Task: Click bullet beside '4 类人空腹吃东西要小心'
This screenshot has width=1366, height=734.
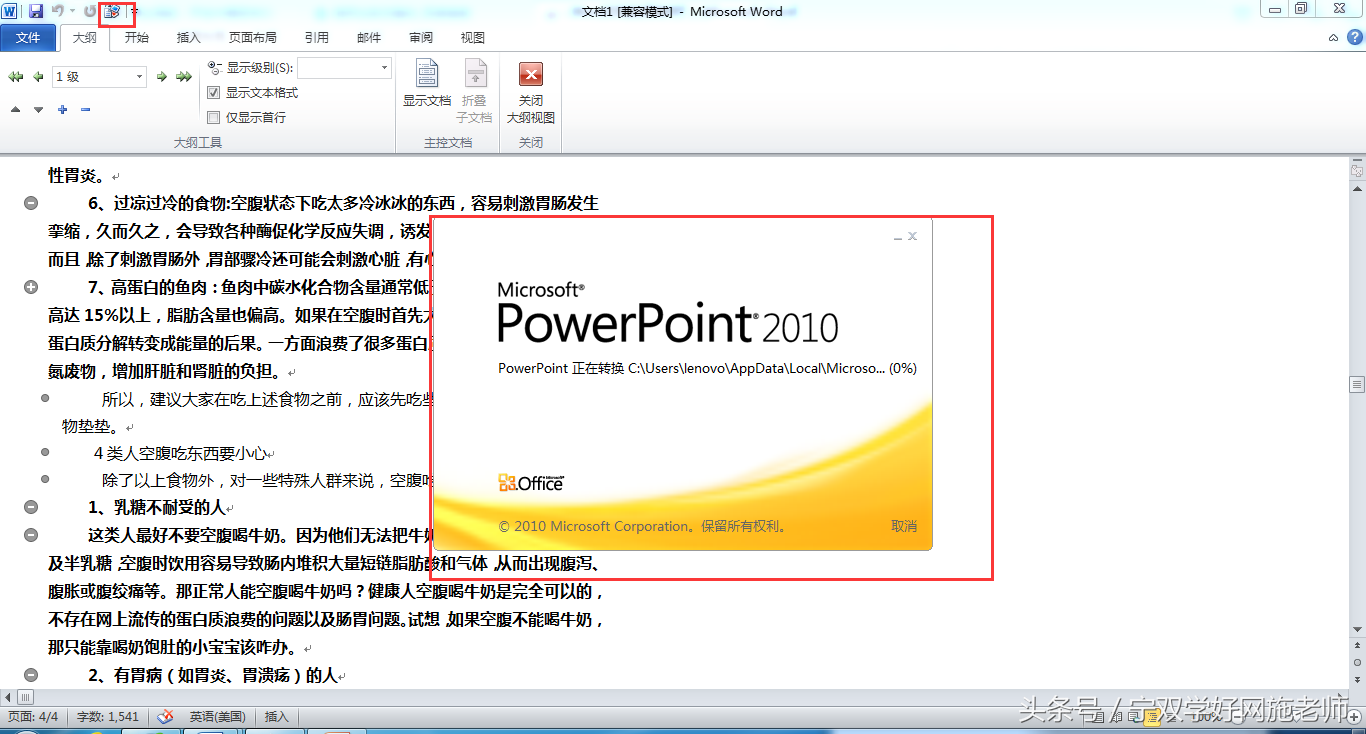Action: point(45,452)
